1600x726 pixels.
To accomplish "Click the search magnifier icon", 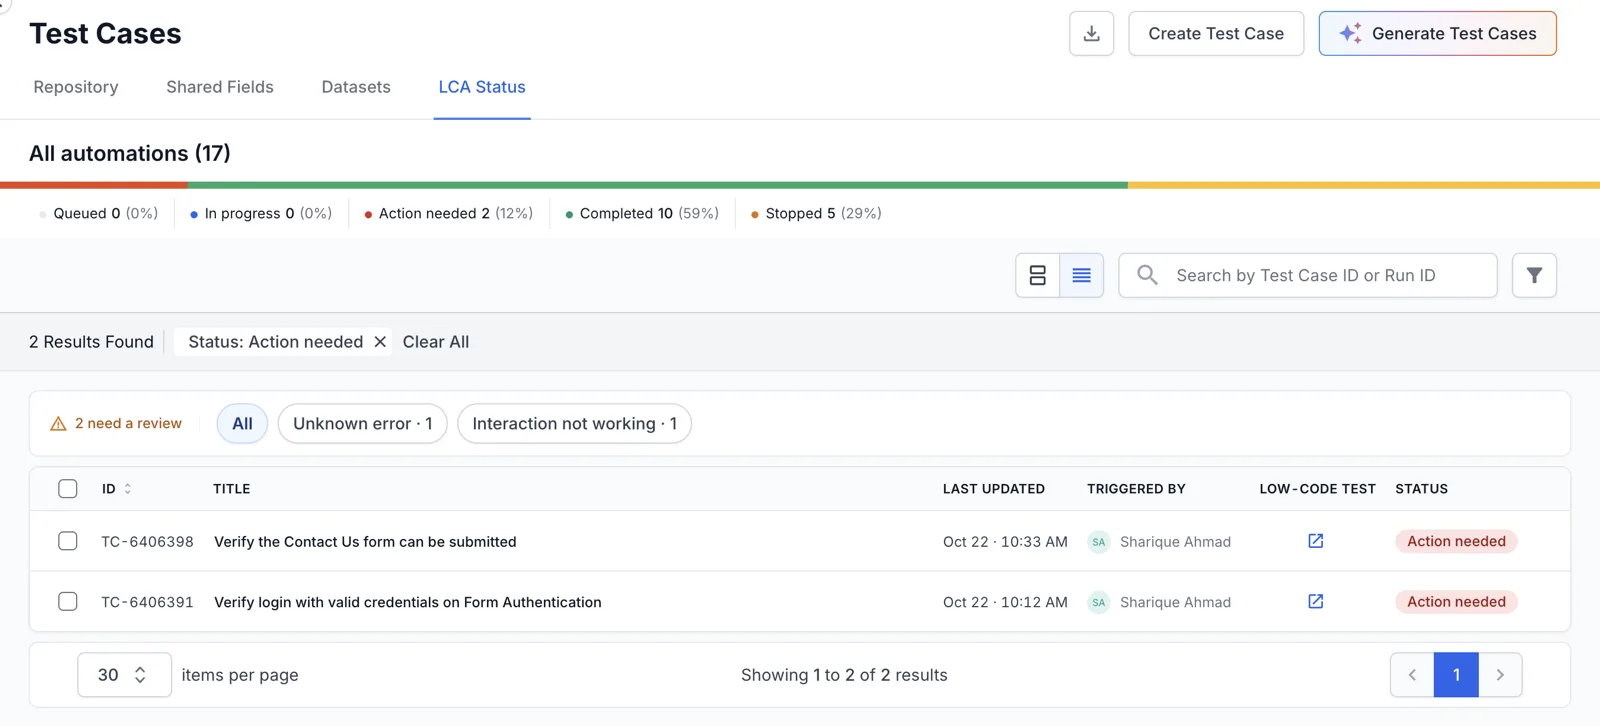I will click(x=1147, y=275).
